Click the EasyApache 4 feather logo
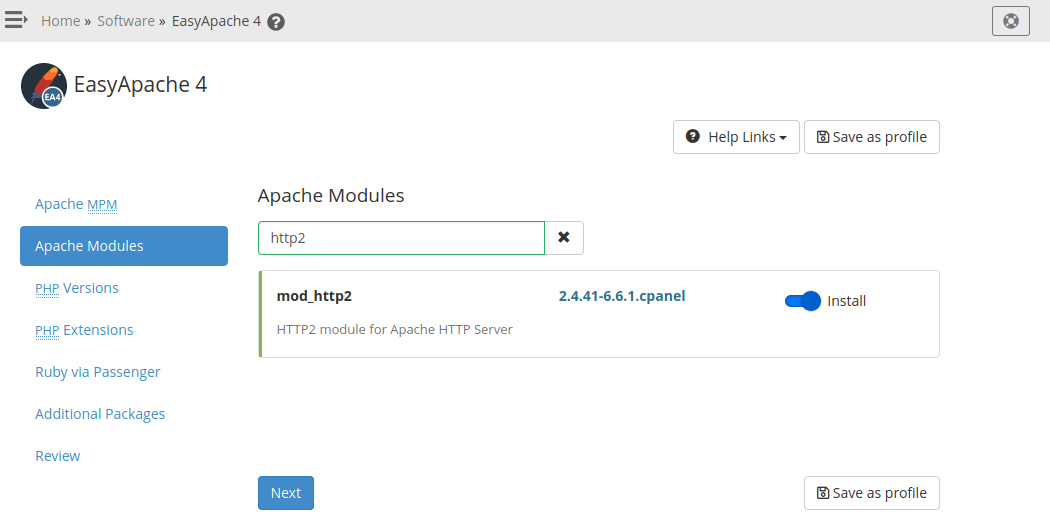Viewport: 1050px width, 516px height. (43, 86)
